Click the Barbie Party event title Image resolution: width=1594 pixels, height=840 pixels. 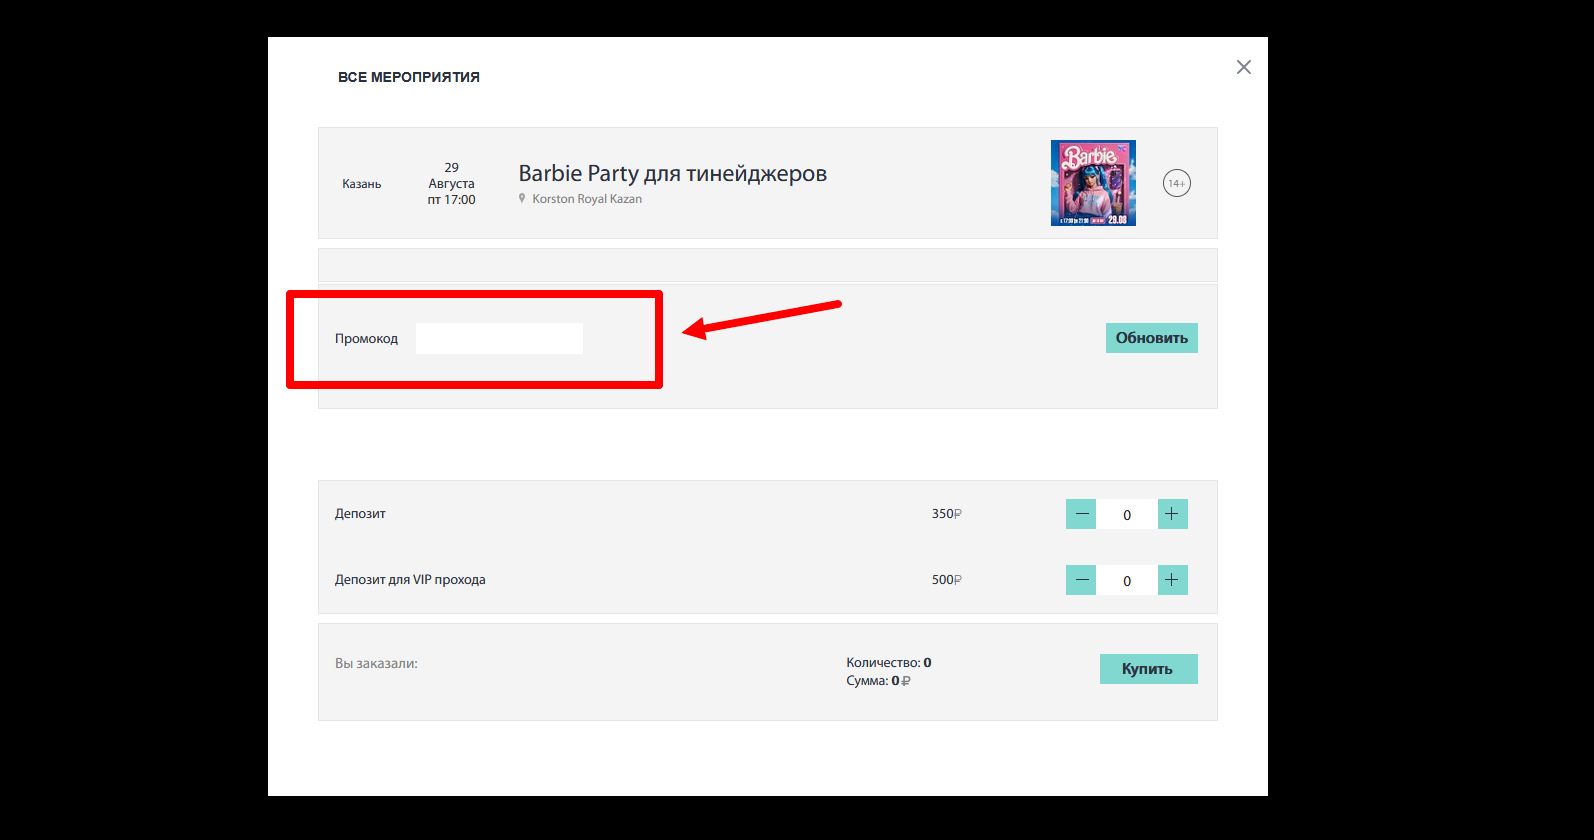click(672, 173)
